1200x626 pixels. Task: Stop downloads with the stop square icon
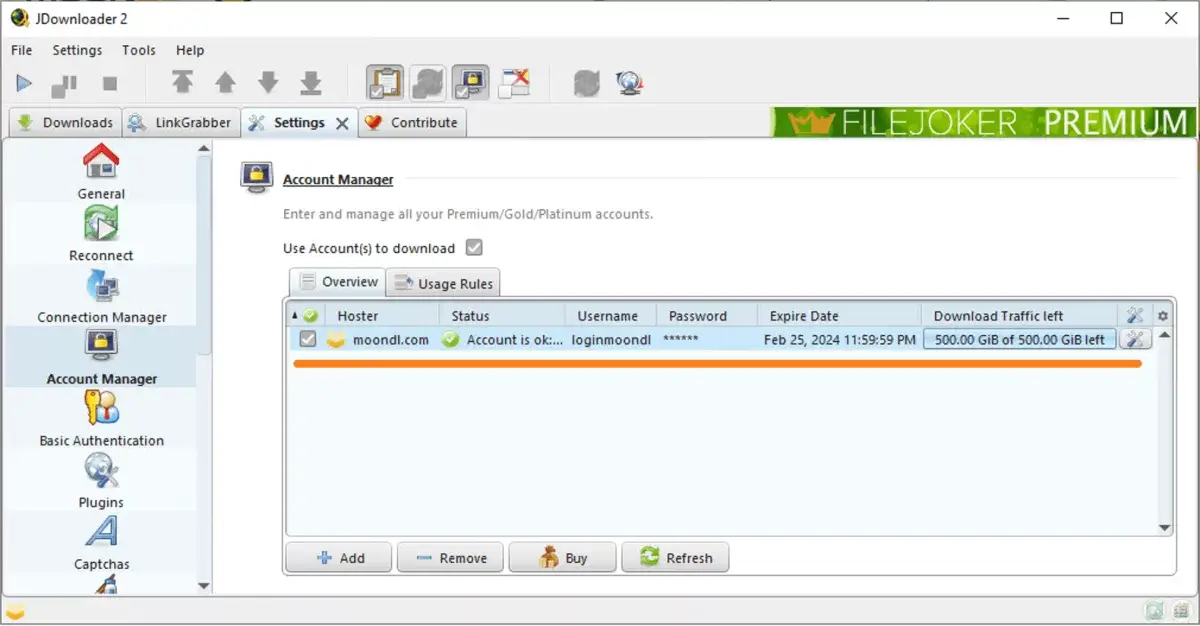point(110,84)
